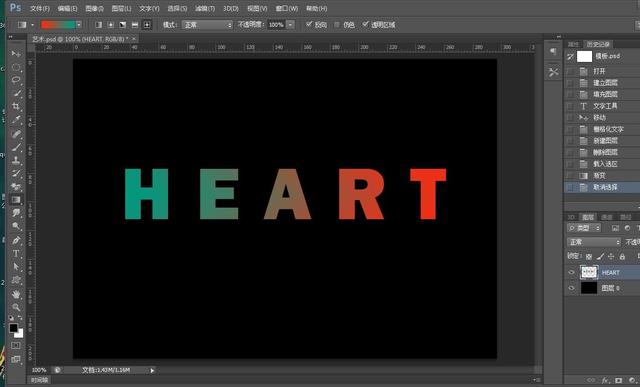Image resolution: width=640 pixels, height=387 pixels.
Task: Open the layer filter 类型 dropdown
Action: [584, 228]
